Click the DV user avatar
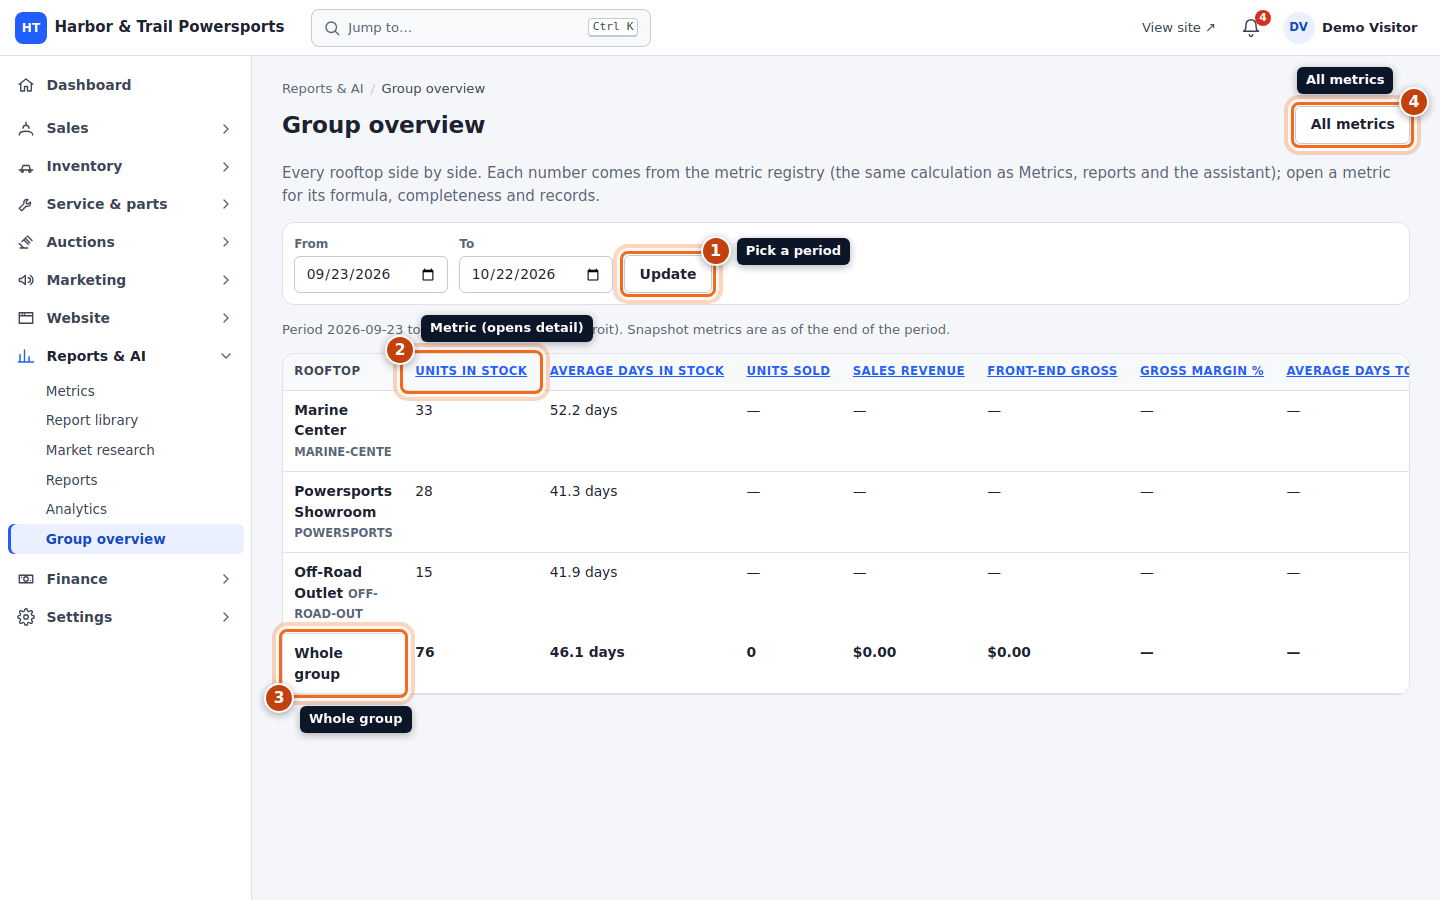The height and width of the screenshot is (900, 1440). coord(1298,28)
